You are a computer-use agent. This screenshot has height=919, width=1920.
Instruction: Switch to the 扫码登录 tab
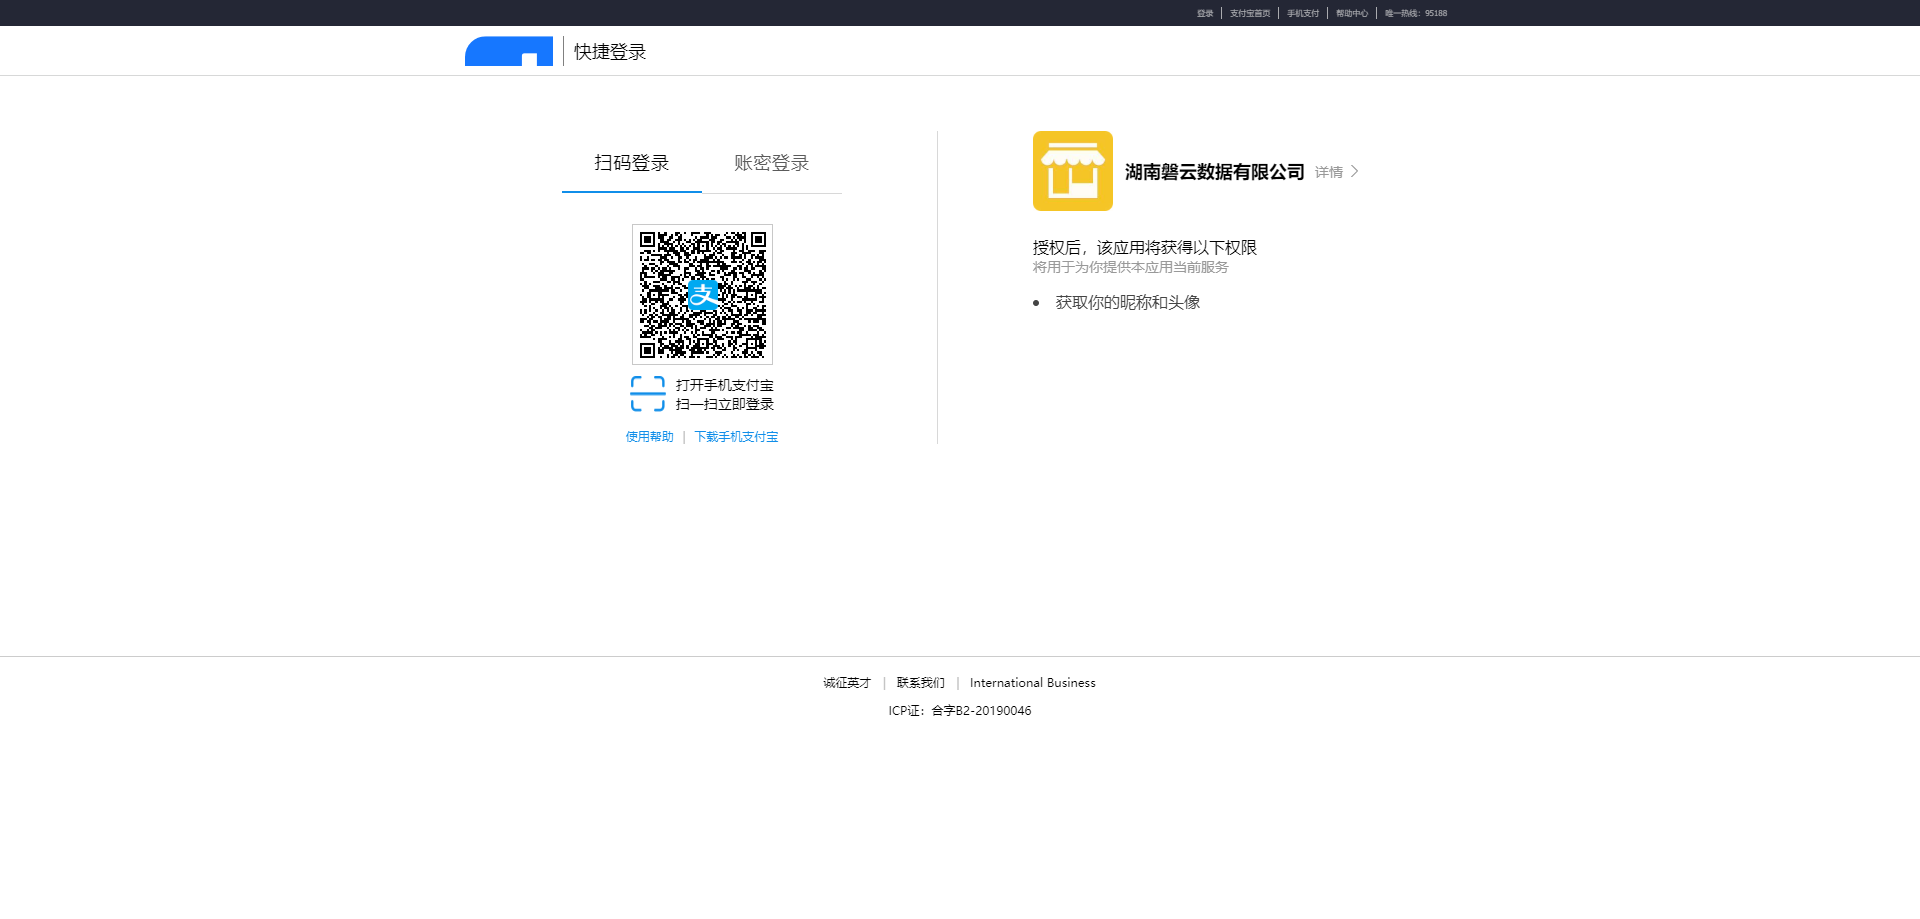(x=632, y=163)
